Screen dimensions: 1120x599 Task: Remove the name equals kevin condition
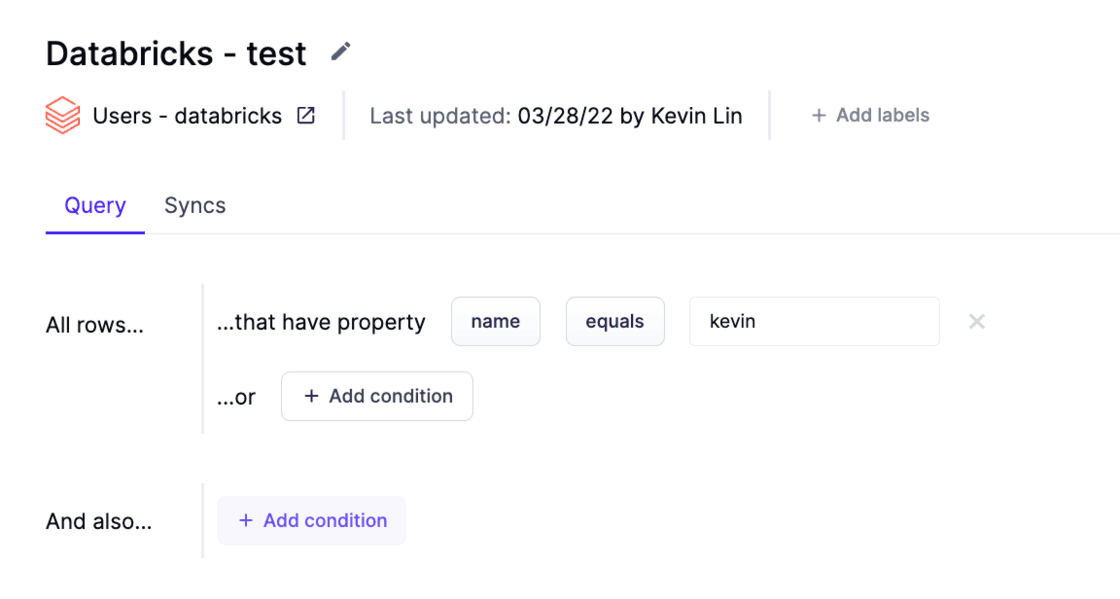(977, 322)
